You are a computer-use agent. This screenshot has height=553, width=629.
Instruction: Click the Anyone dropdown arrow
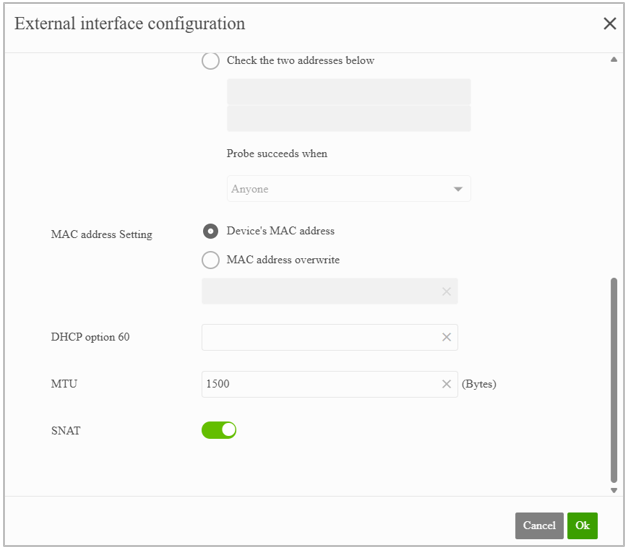pos(458,189)
